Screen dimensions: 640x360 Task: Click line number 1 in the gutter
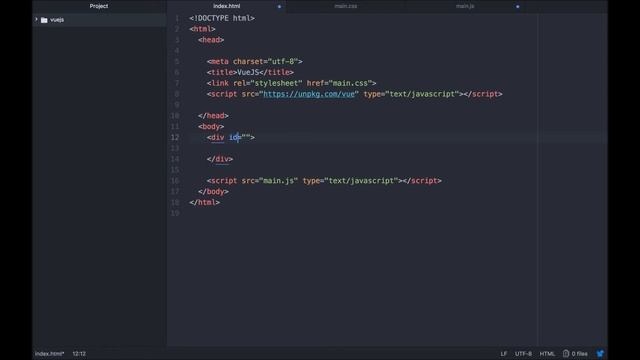click(x=177, y=18)
